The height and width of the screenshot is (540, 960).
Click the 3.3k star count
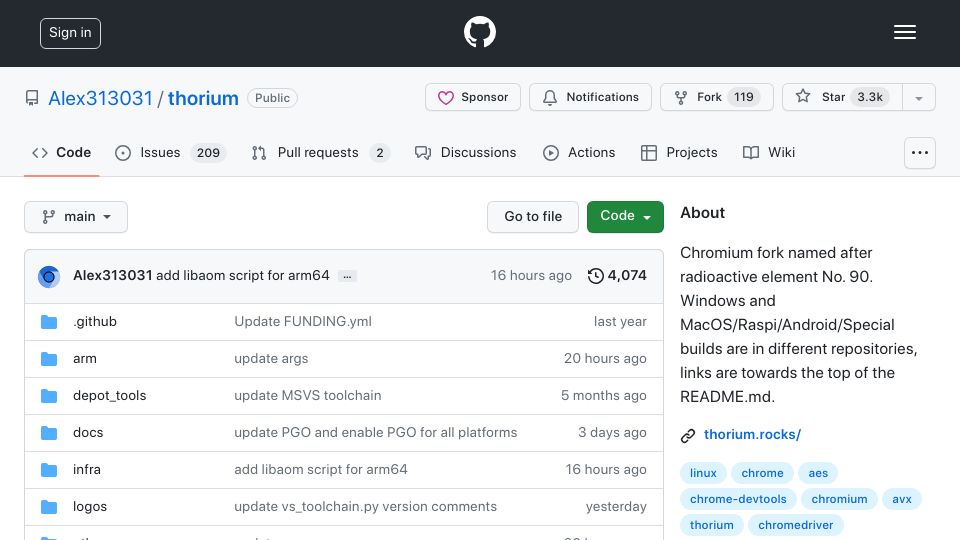coord(869,97)
